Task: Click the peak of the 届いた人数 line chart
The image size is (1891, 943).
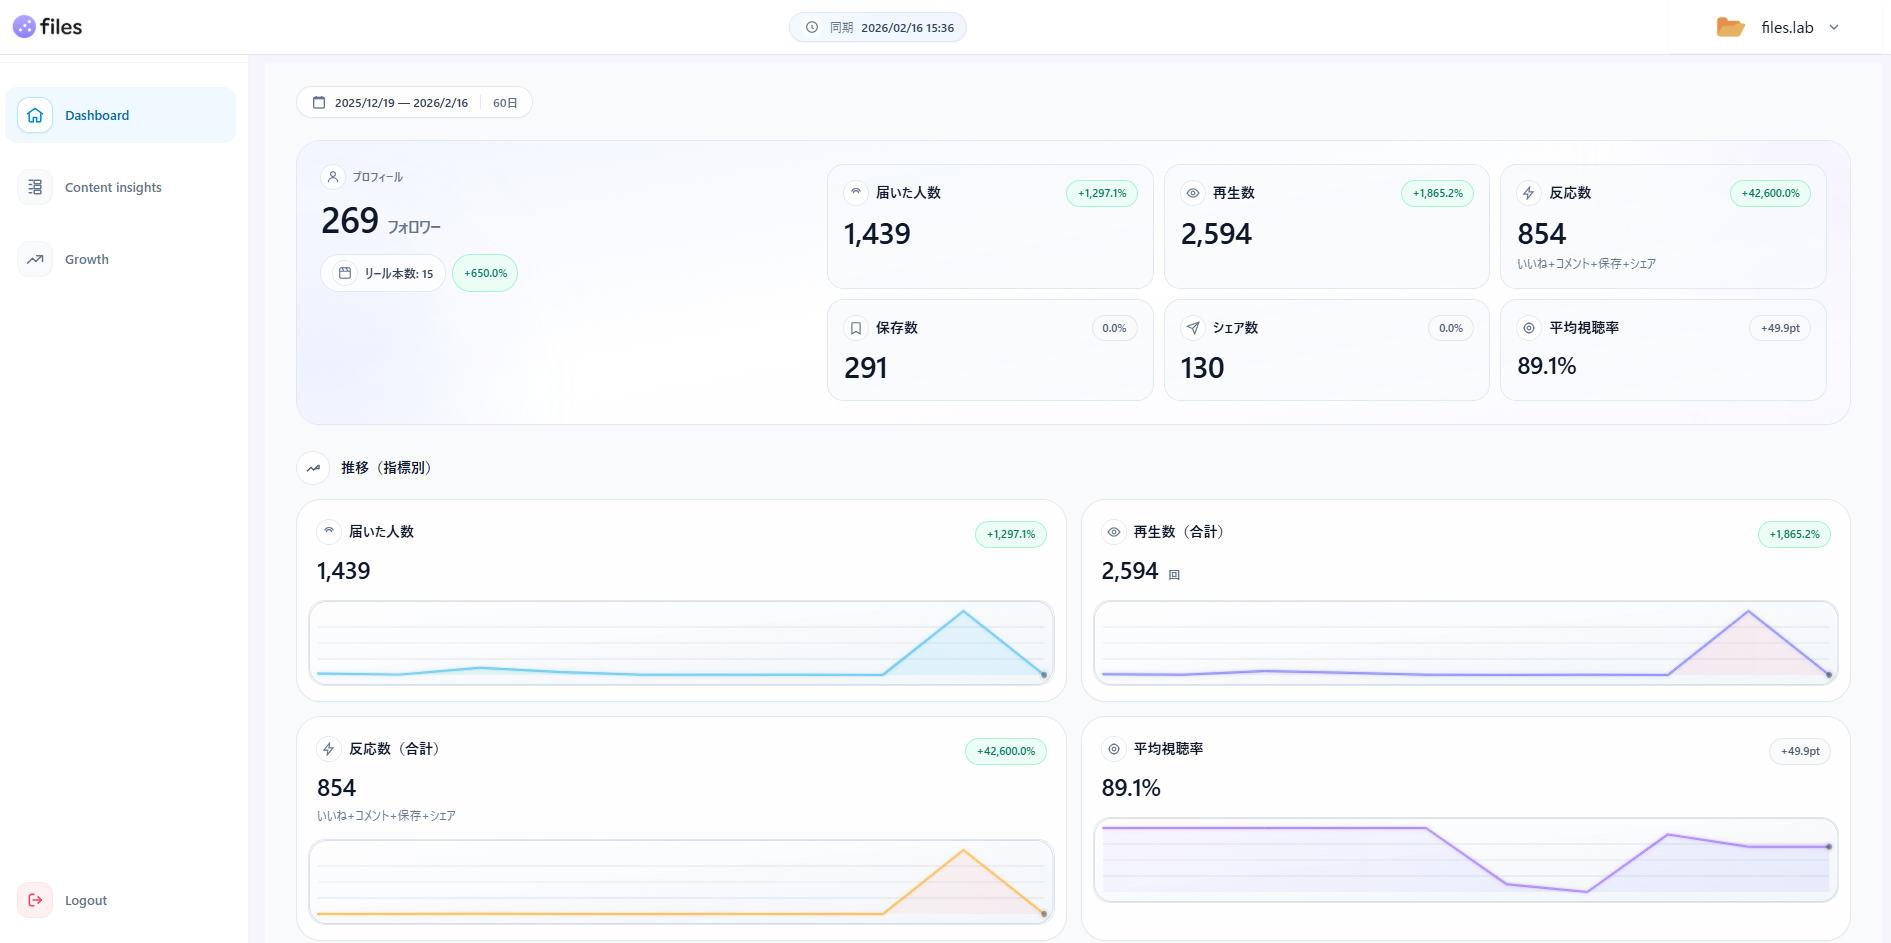Action: [x=963, y=611]
